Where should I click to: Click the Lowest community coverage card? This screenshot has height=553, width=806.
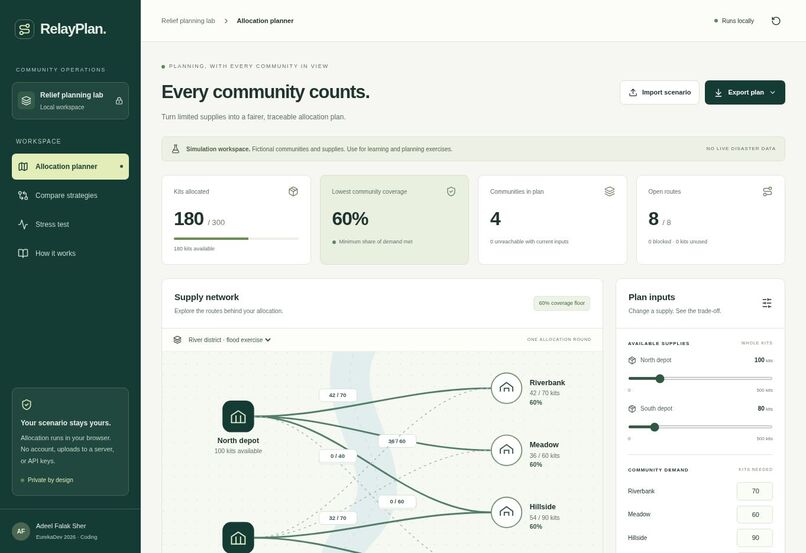pyautogui.click(x=394, y=220)
